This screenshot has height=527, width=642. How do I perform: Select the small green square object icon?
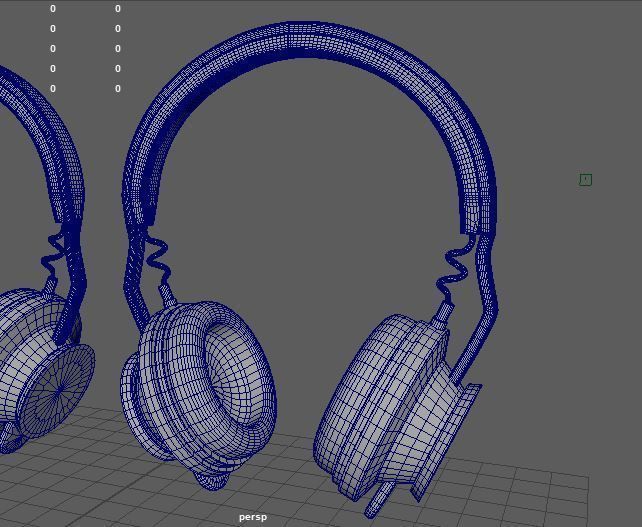[x=585, y=180]
